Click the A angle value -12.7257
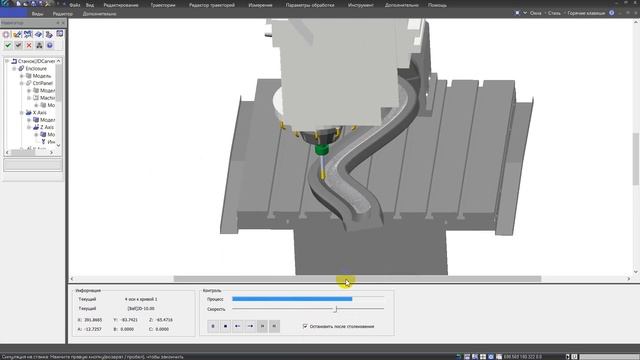 93,329
